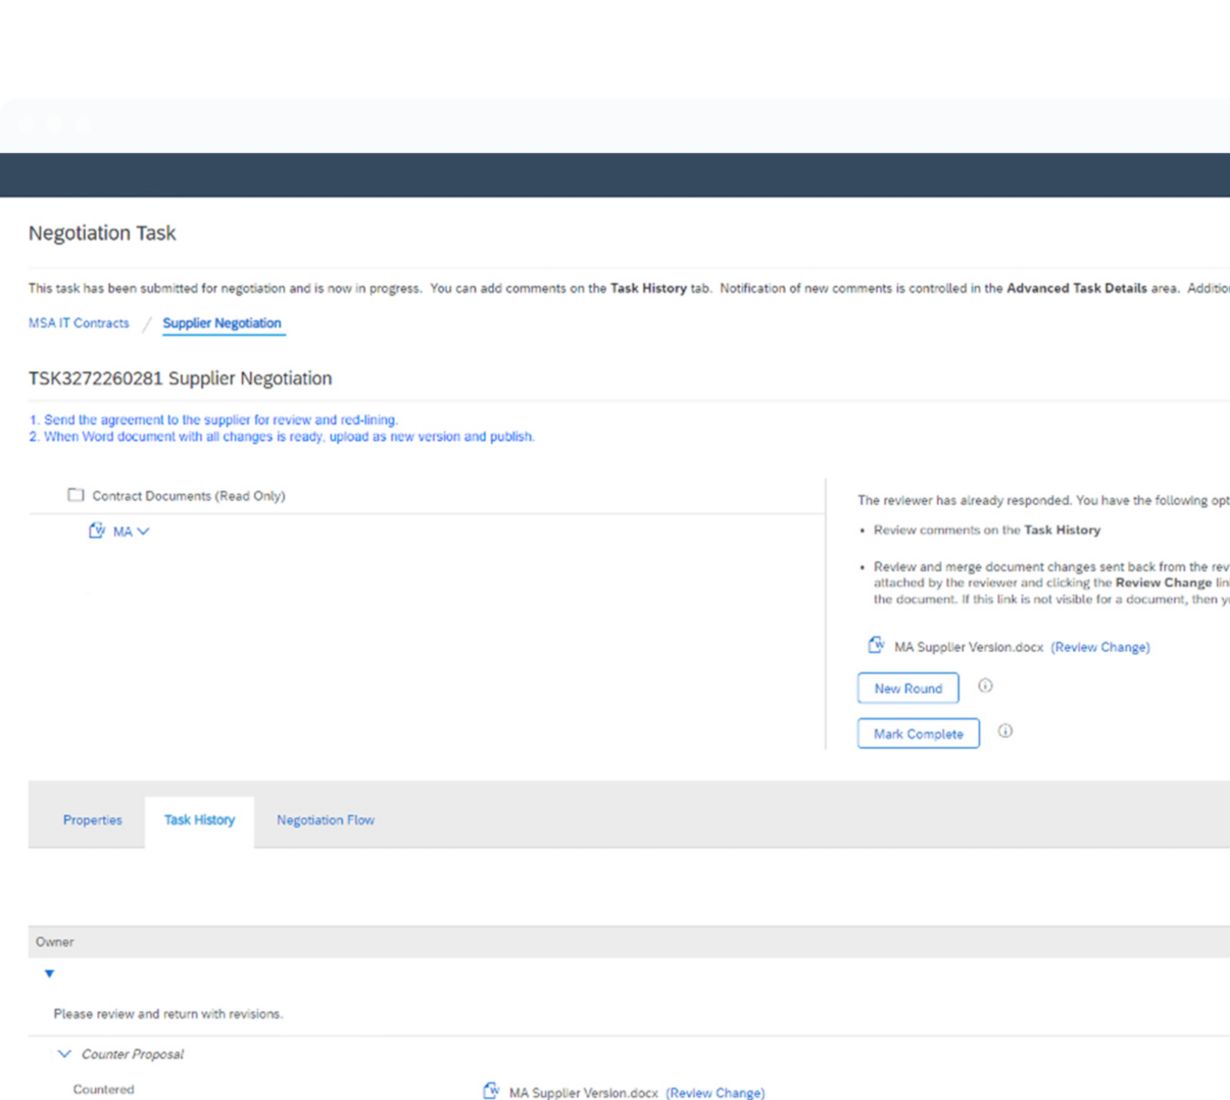Go to MSA IT Contracts breadcrumb
This screenshot has height=1100, width=1230.
pos(79,323)
